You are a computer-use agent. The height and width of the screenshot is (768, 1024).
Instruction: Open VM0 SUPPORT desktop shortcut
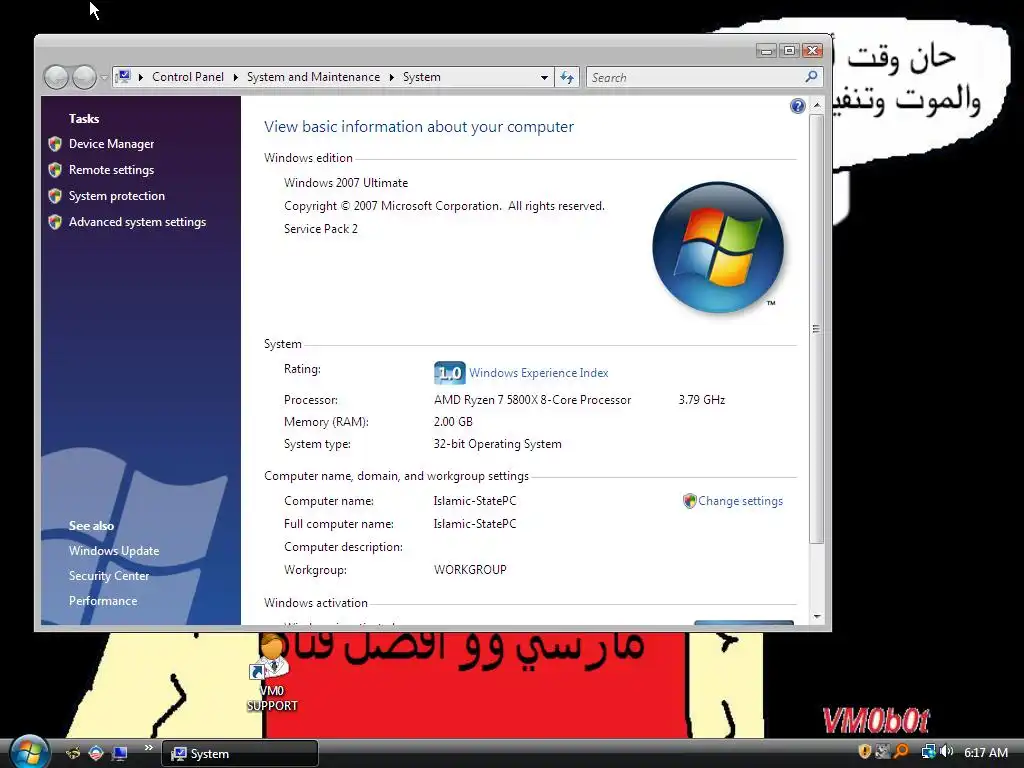pos(272,675)
